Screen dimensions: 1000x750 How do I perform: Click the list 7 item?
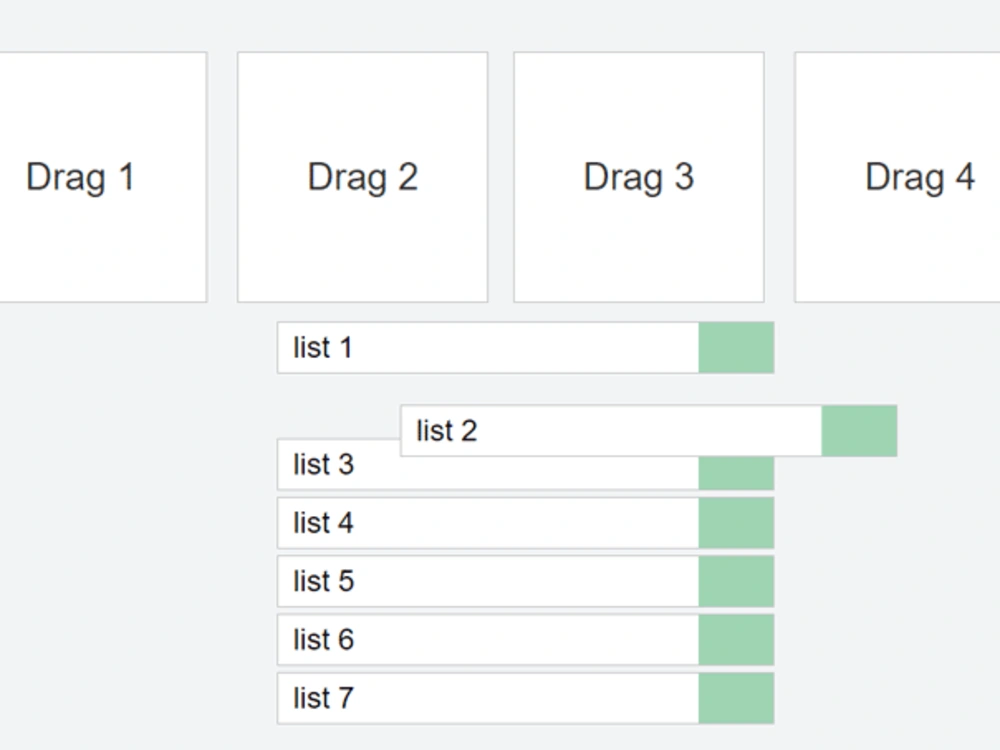pos(526,698)
